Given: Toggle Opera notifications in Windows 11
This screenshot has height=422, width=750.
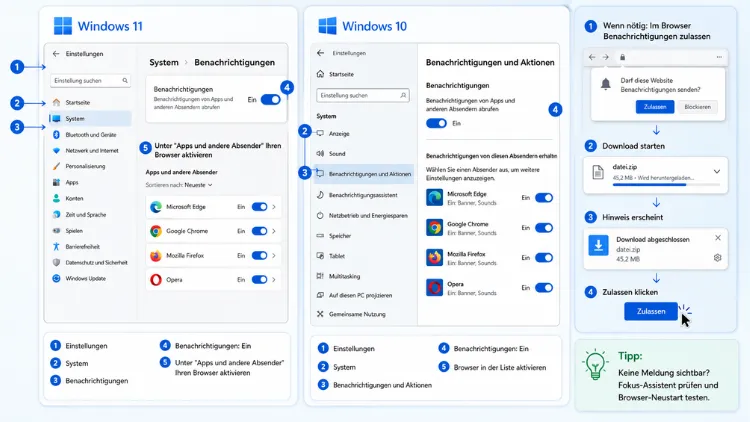Looking at the screenshot, I should (259, 279).
